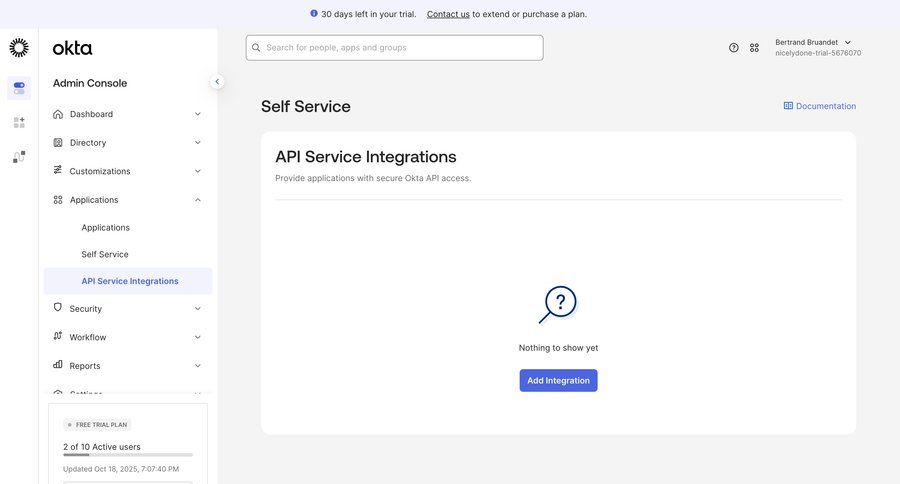Click the Security shield icon

pos(57,308)
